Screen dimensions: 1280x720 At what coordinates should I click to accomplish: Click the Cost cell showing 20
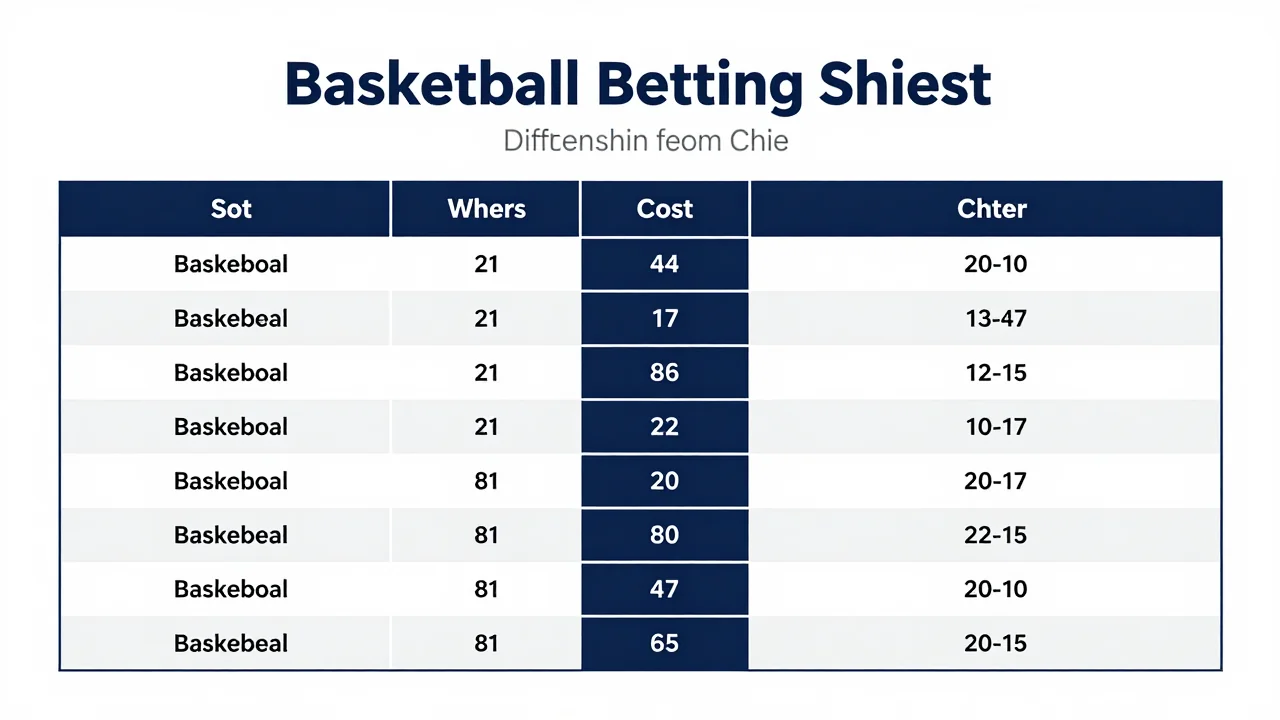pyautogui.click(x=665, y=481)
